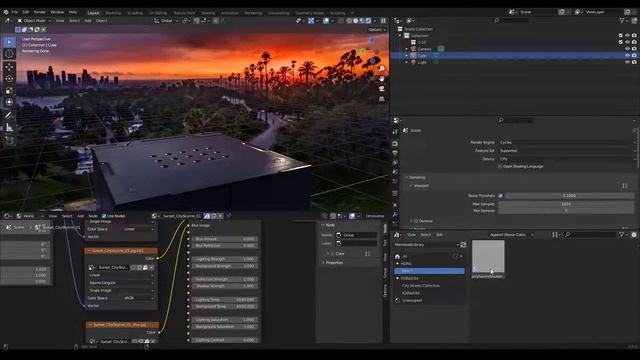Open viewport Object menu button
Viewport: 640px width, 360px height.
pyautogui.click(x=101, y=20)
